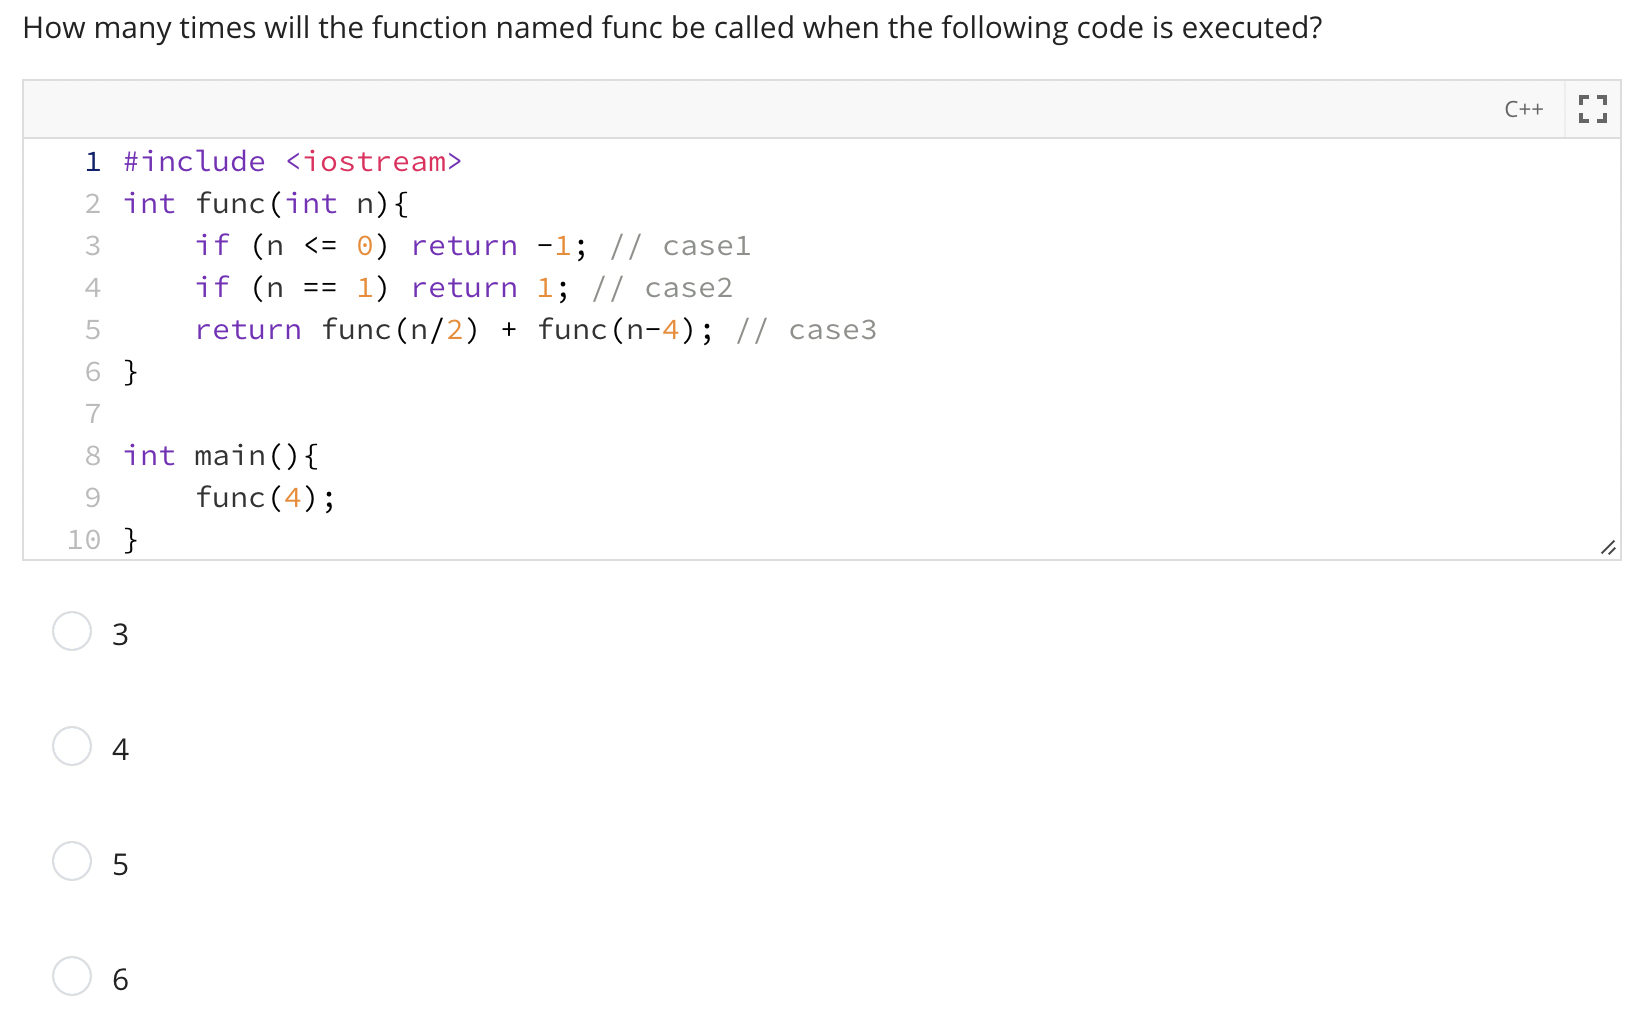The height and width of the screenshot is (1024, 1628).
Task: Click line number 5 in the code
Action: [x=92, y=329]
